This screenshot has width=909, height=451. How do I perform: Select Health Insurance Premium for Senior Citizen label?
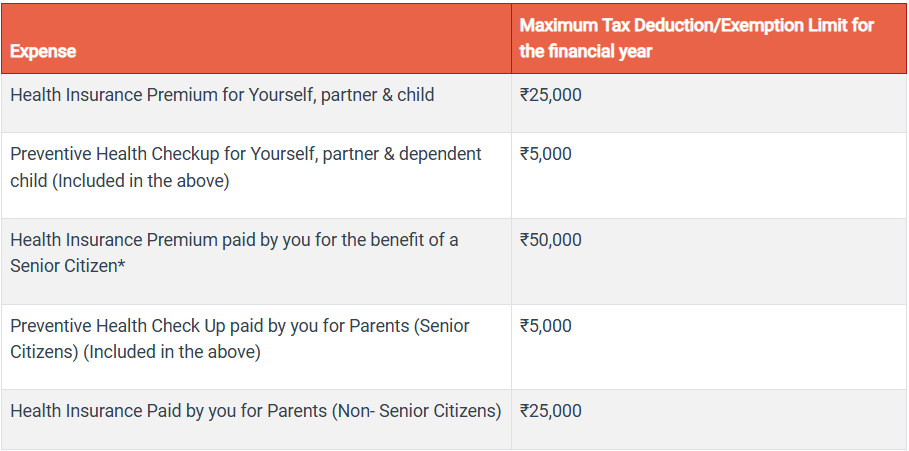click(234, 240)
